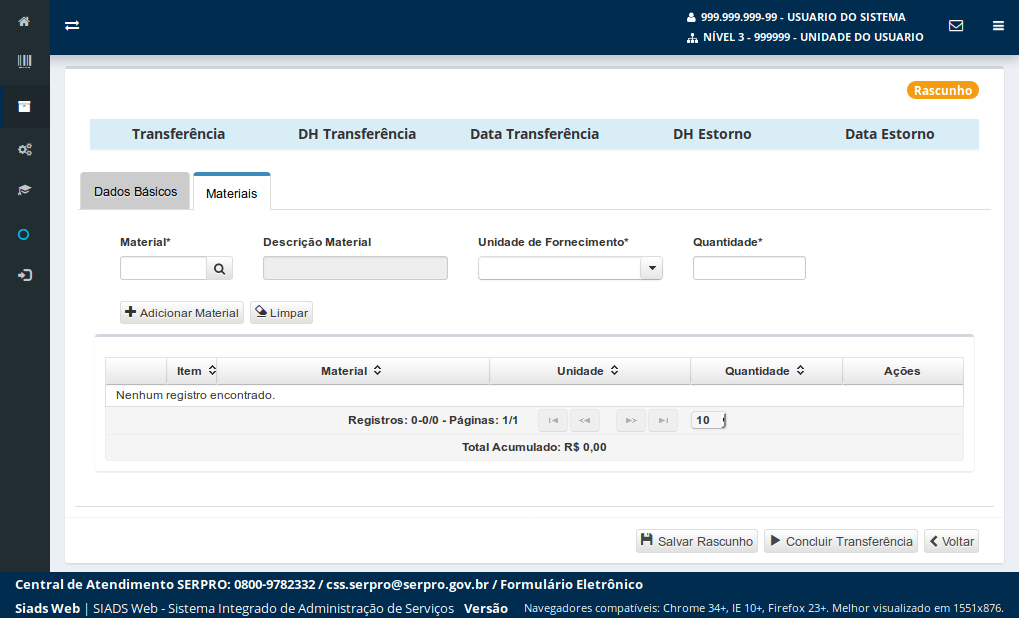
Task: Click Total Acumulado: R$ 0,00 text
Action: click(x=534, y=447)
